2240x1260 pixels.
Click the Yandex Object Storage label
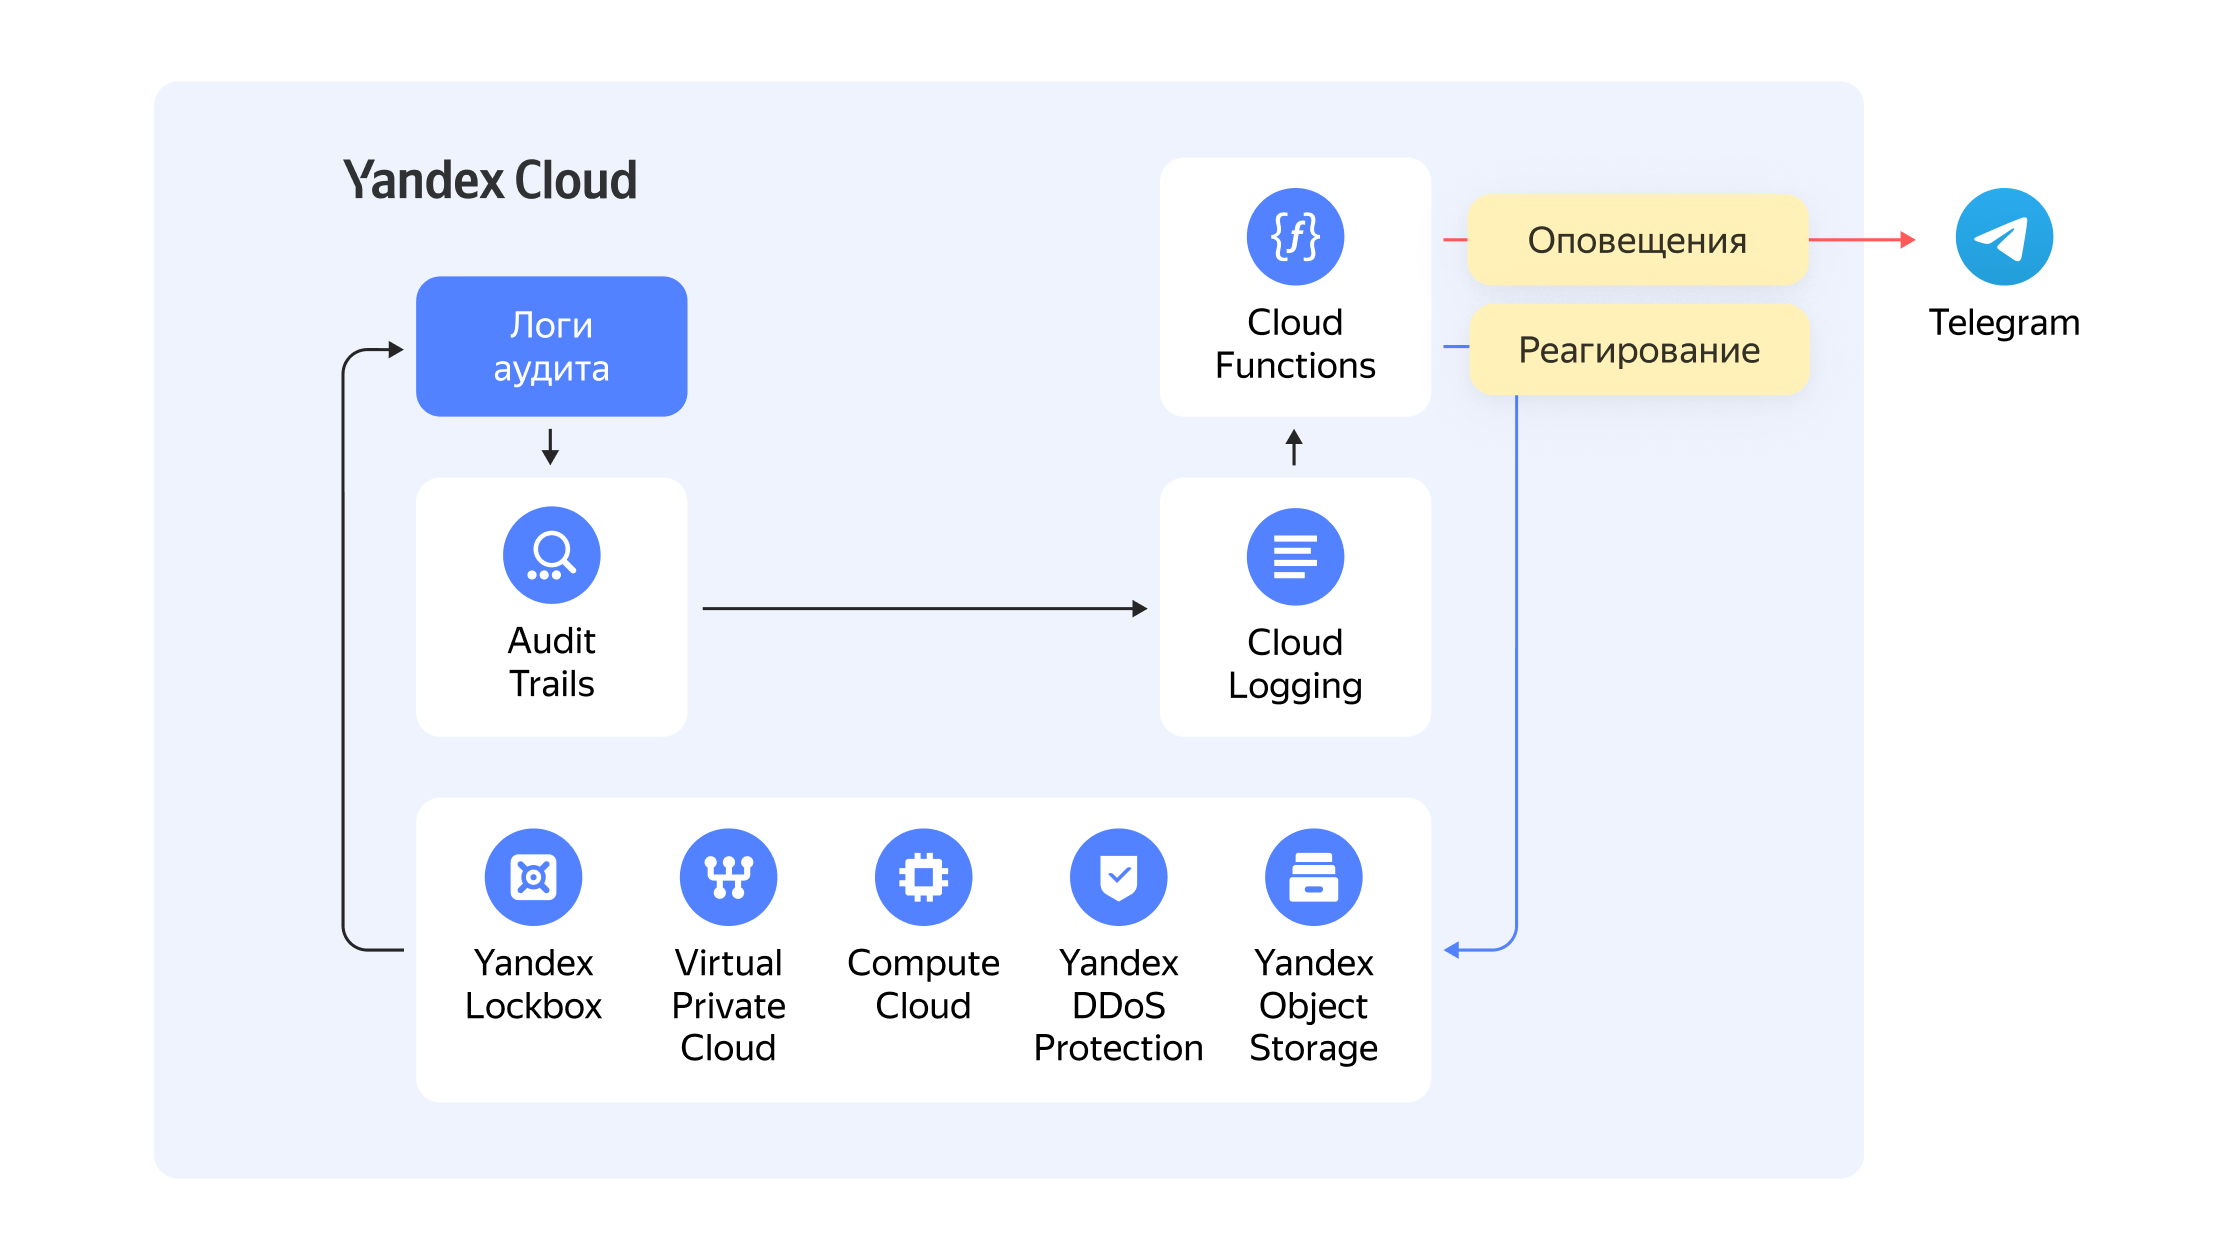1313,1005
